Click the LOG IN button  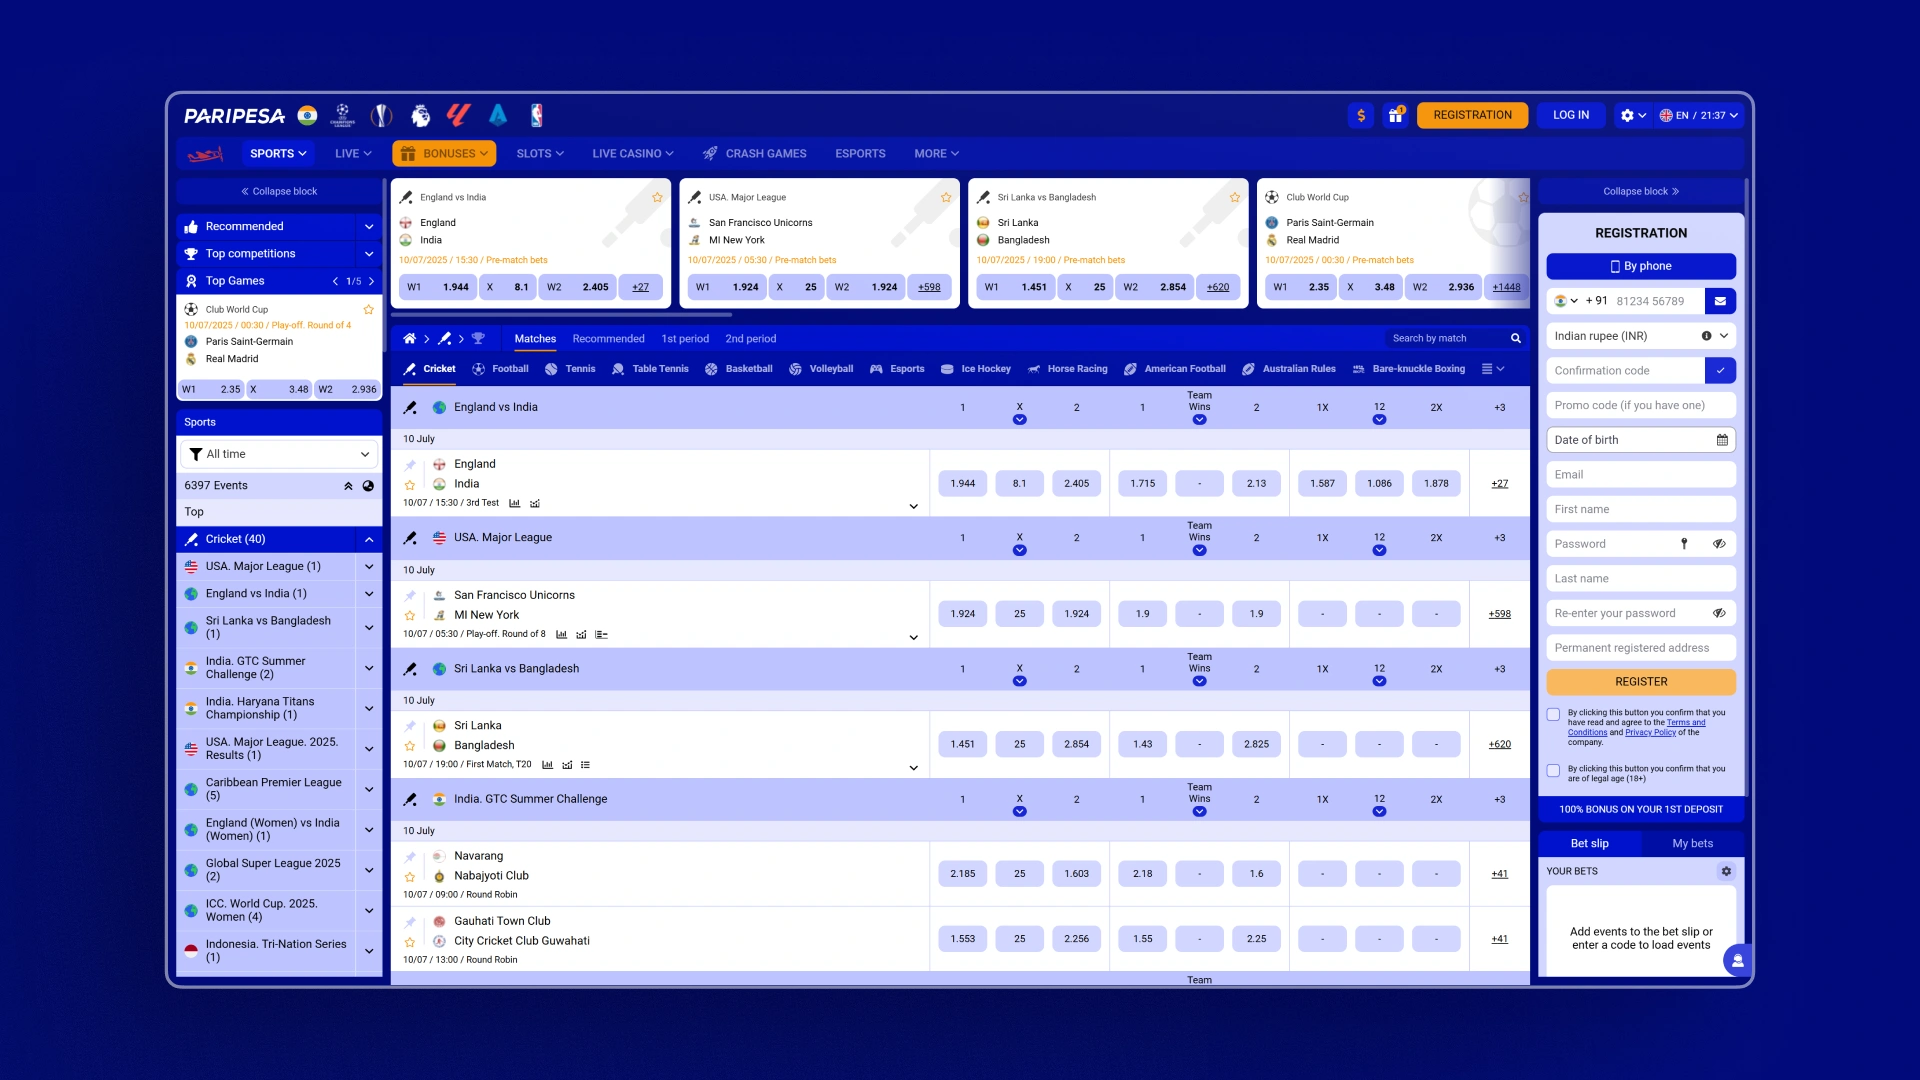click(x=1570, y=115)
